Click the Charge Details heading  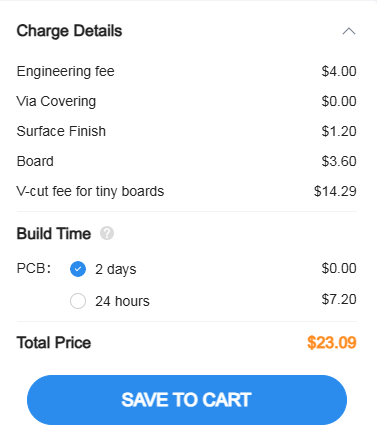coord(69,31)
